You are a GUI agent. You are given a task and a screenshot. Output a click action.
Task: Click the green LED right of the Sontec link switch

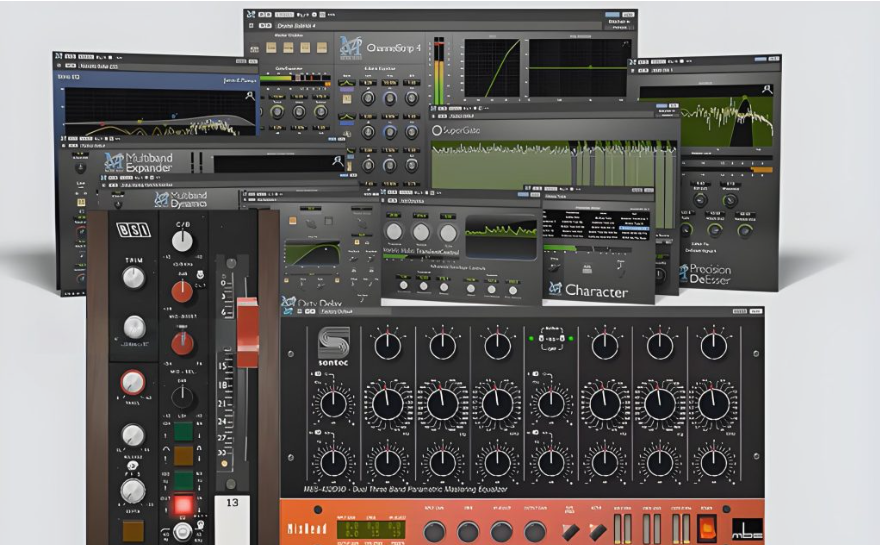pos(571,338)
